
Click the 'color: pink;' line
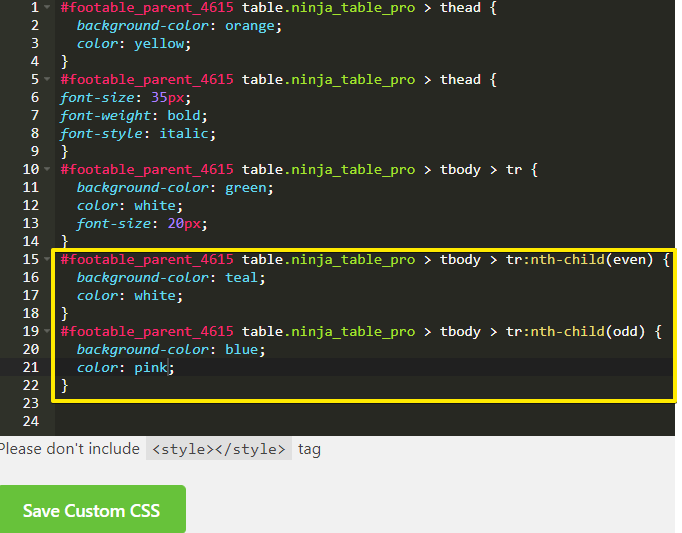pyautogui.click(x=125, y=368)
